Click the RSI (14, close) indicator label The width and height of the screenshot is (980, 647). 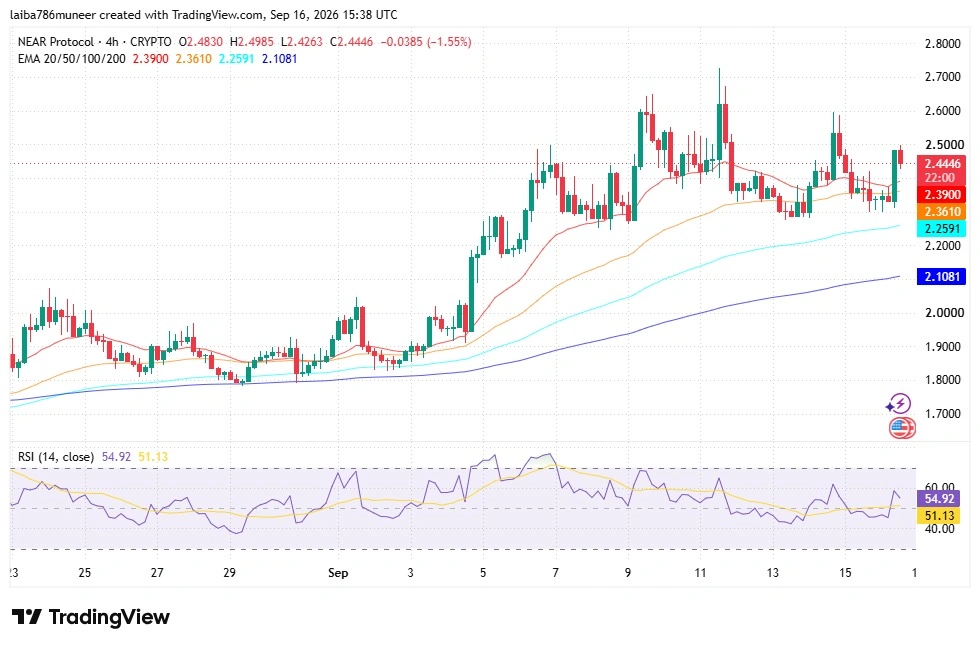pos(56,457)
